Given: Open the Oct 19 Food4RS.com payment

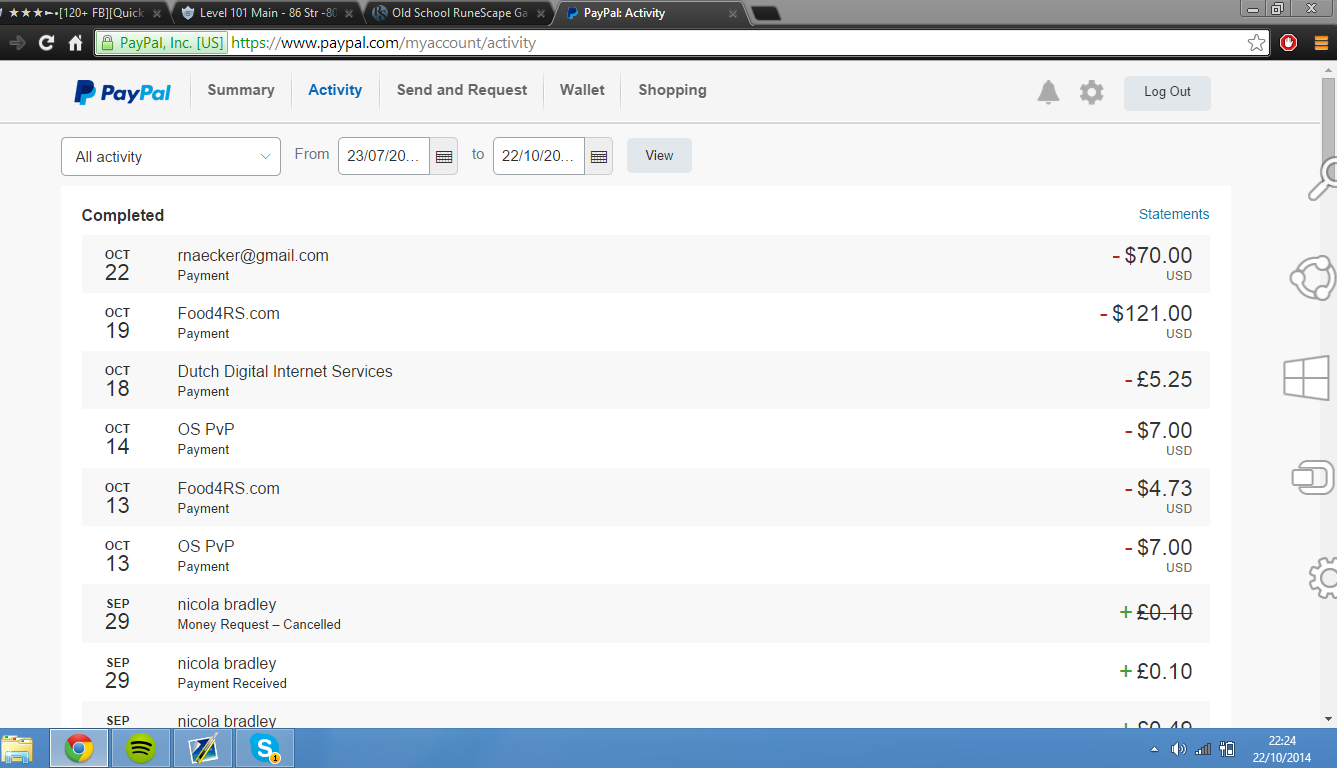Looking at the screenshot, I should (x=645, y=322).
